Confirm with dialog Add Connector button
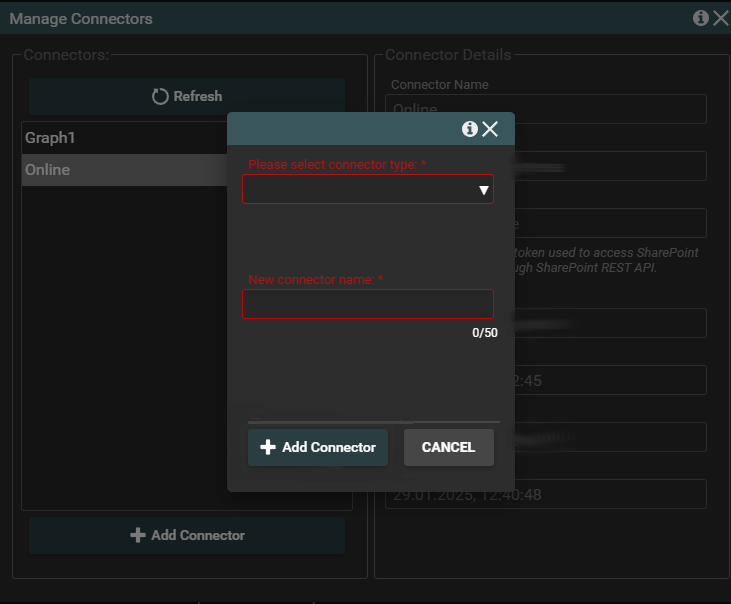This screenshot has height=604, width=731. pos(318,448)
